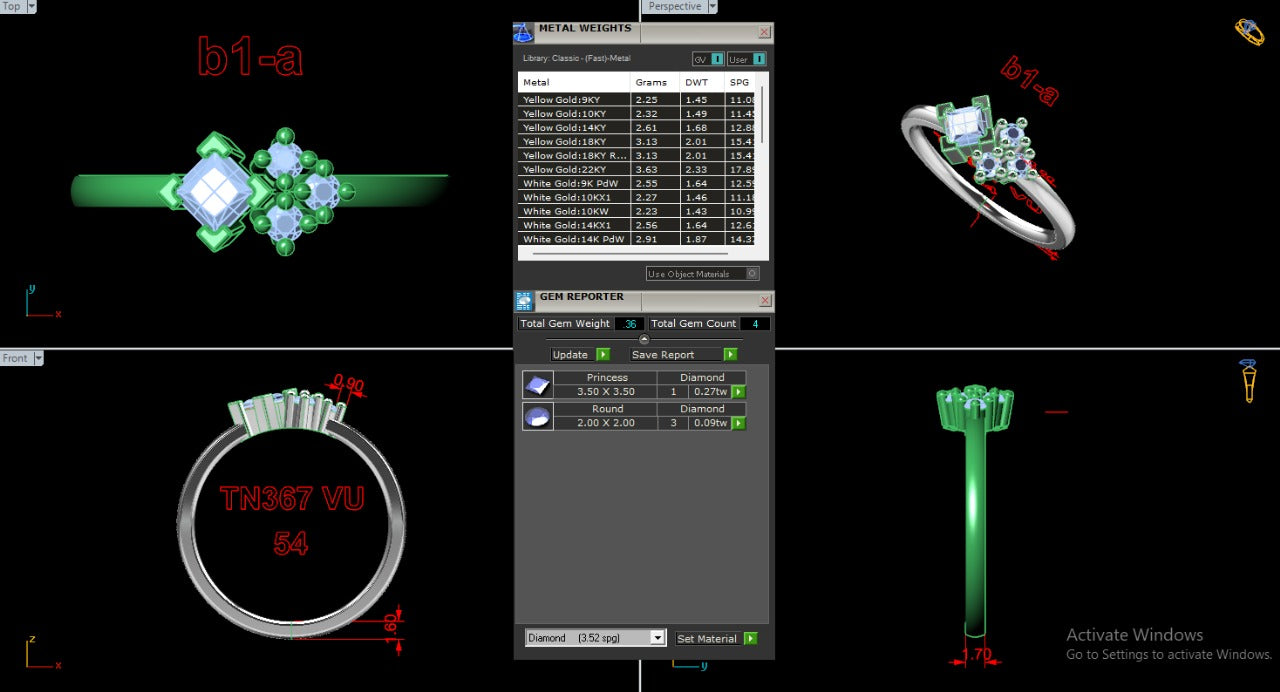
Task: Click the Perspective viewport title label
Action: click(673, 6)
